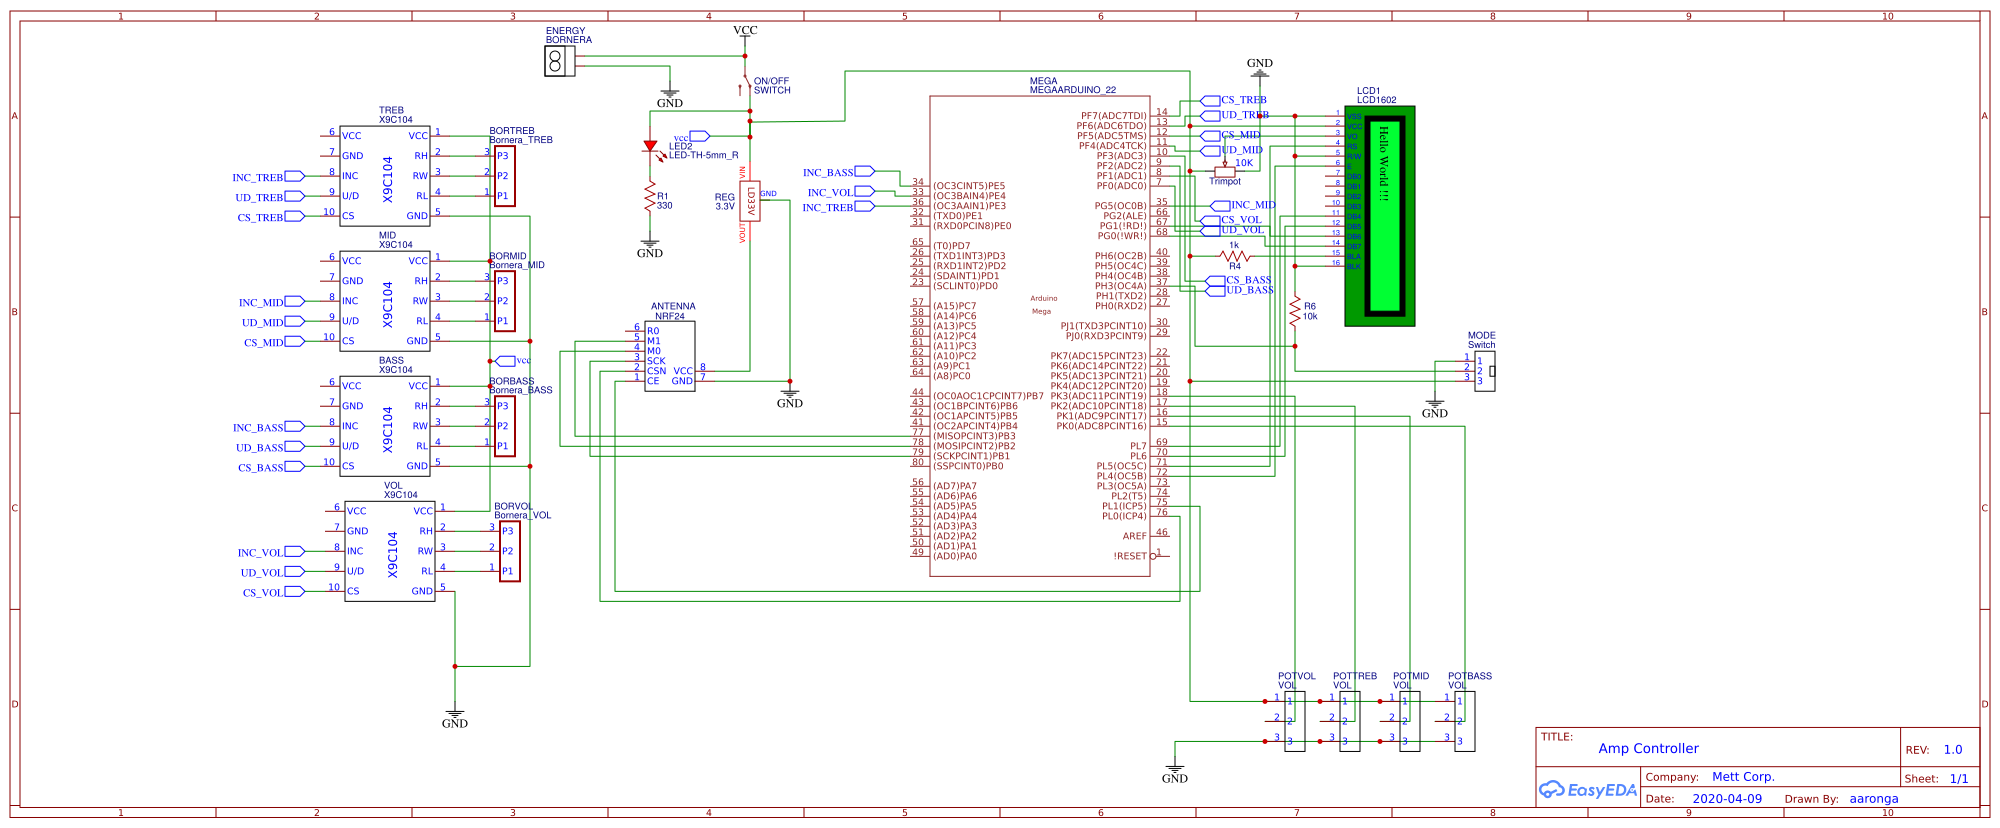This screenshot has height=828, width=2000.
Task: Select the VOL X9C104 chip body
Action: [390, 551]
